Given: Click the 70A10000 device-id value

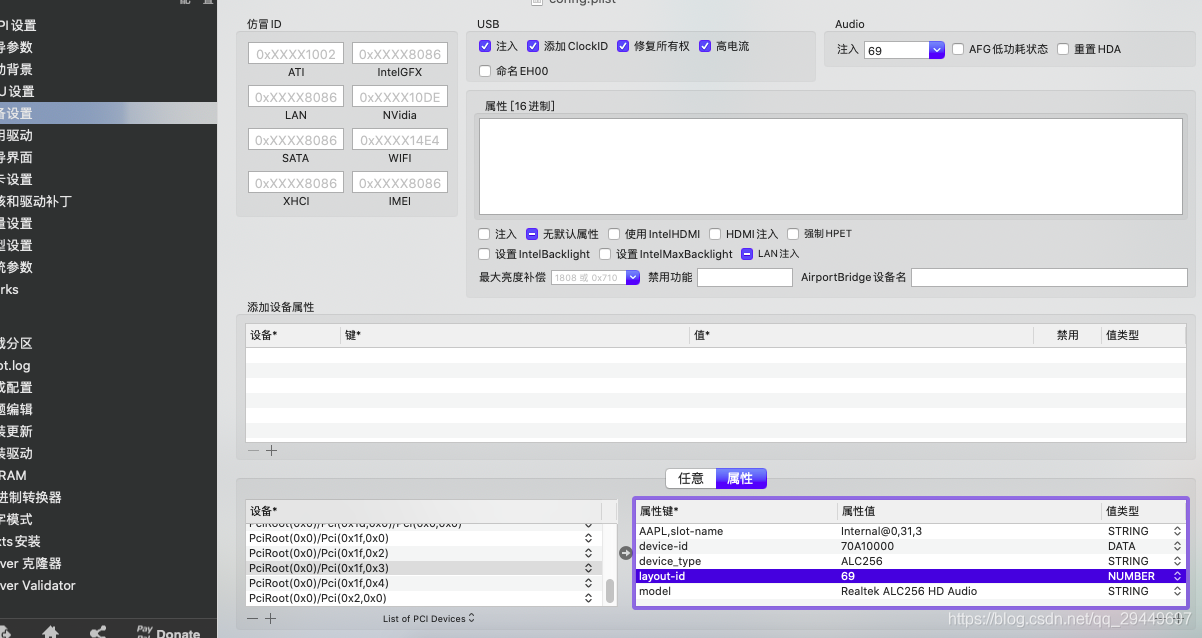Looking at the screenshot, I should click(868, 546).
